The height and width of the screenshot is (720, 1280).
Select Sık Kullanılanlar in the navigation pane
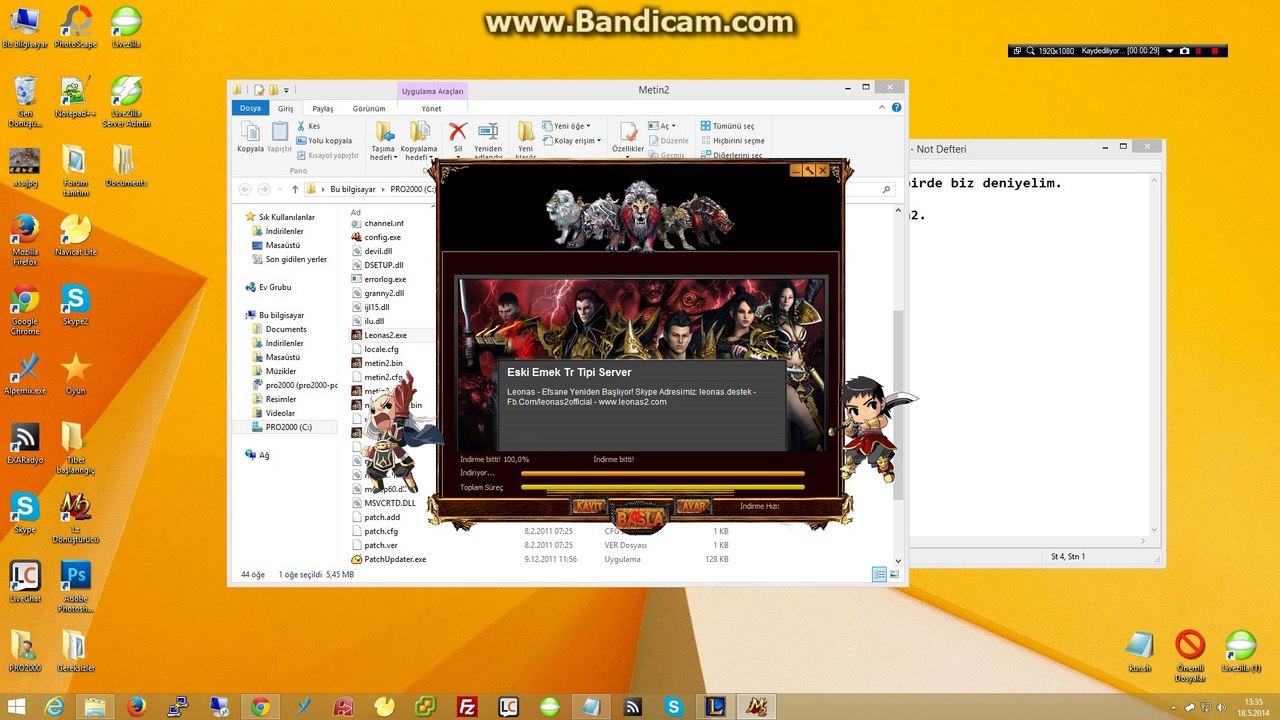point(280,217)
